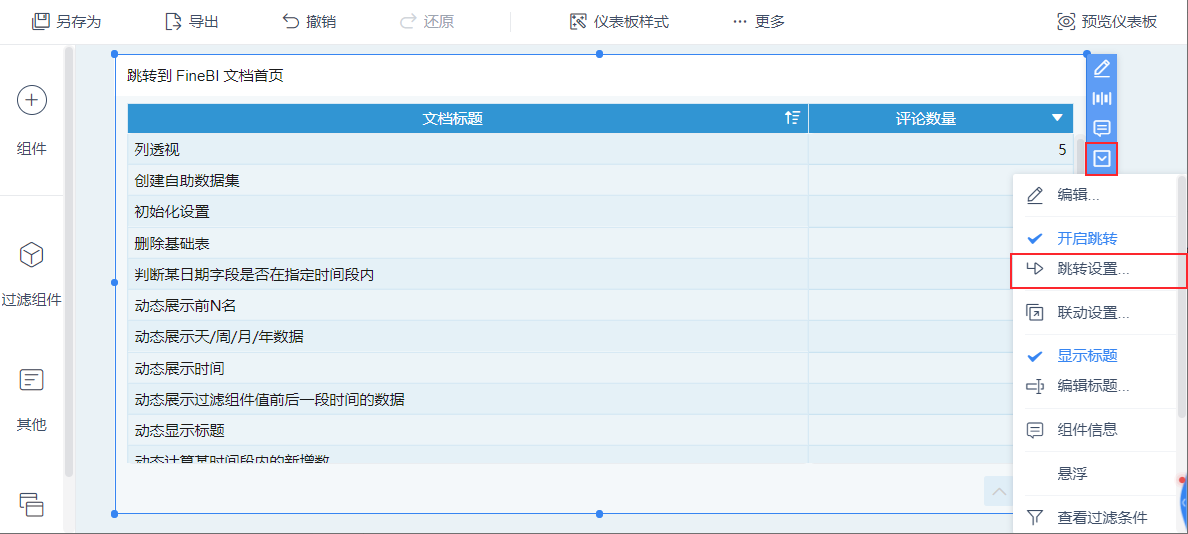
Task: Open the More (更多) menu
Action: click(x=758, y=21)
